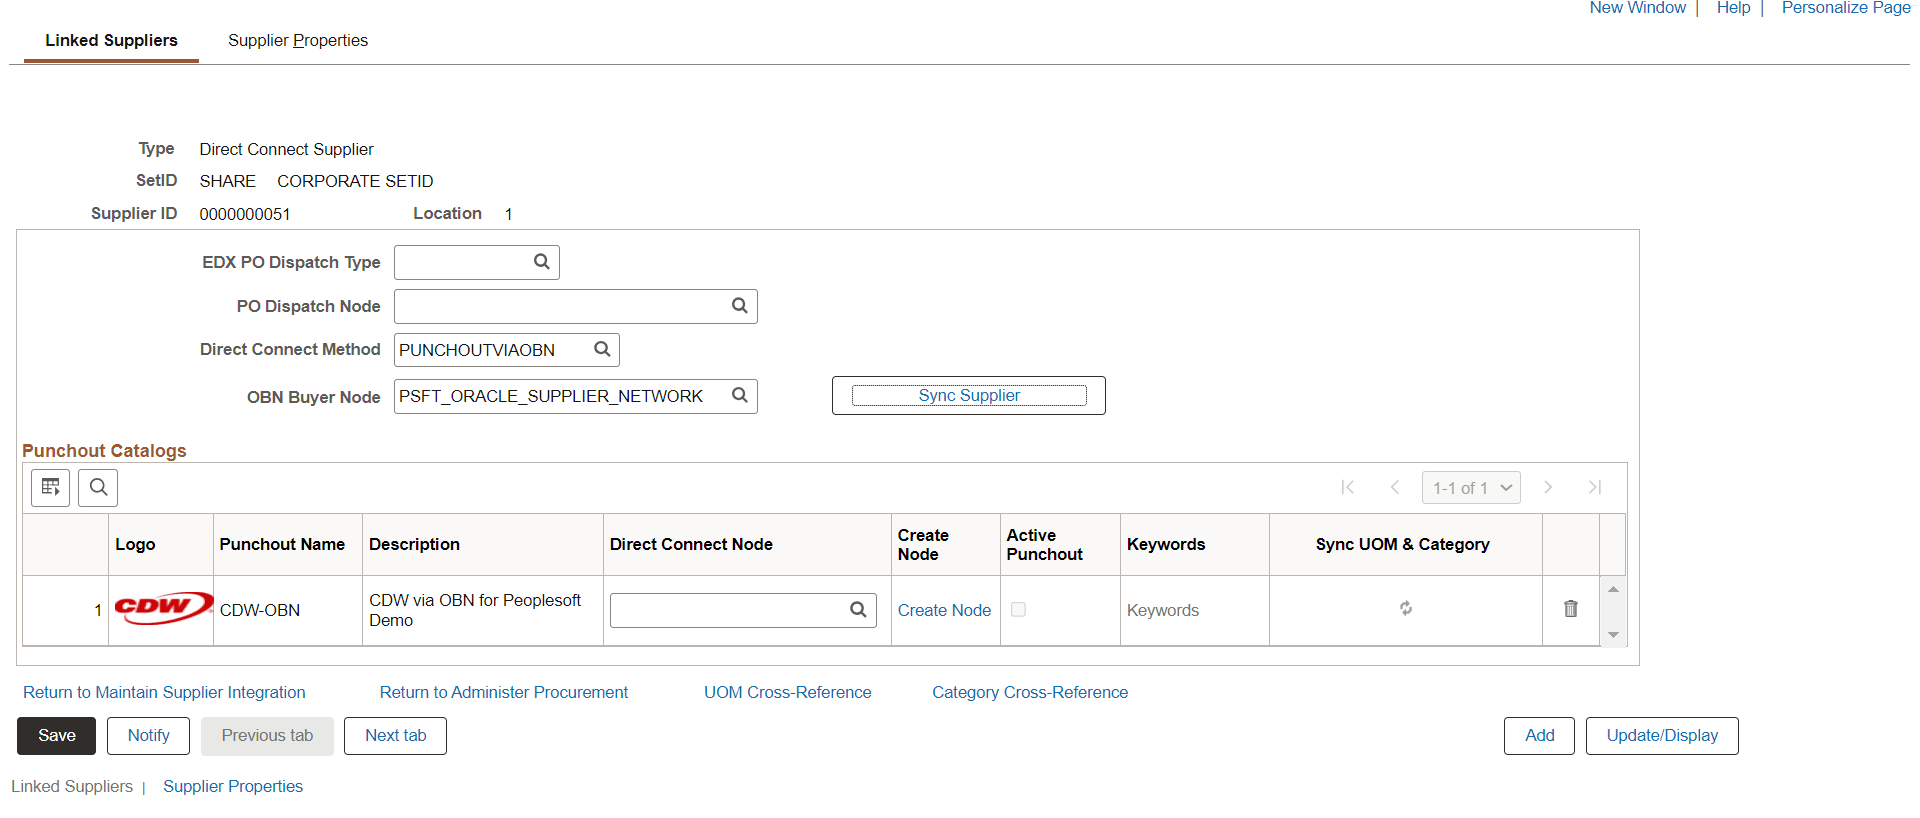Return to Administer Procurement link
This screenshot has height=818, width=1920.
(x=504, y=692)
